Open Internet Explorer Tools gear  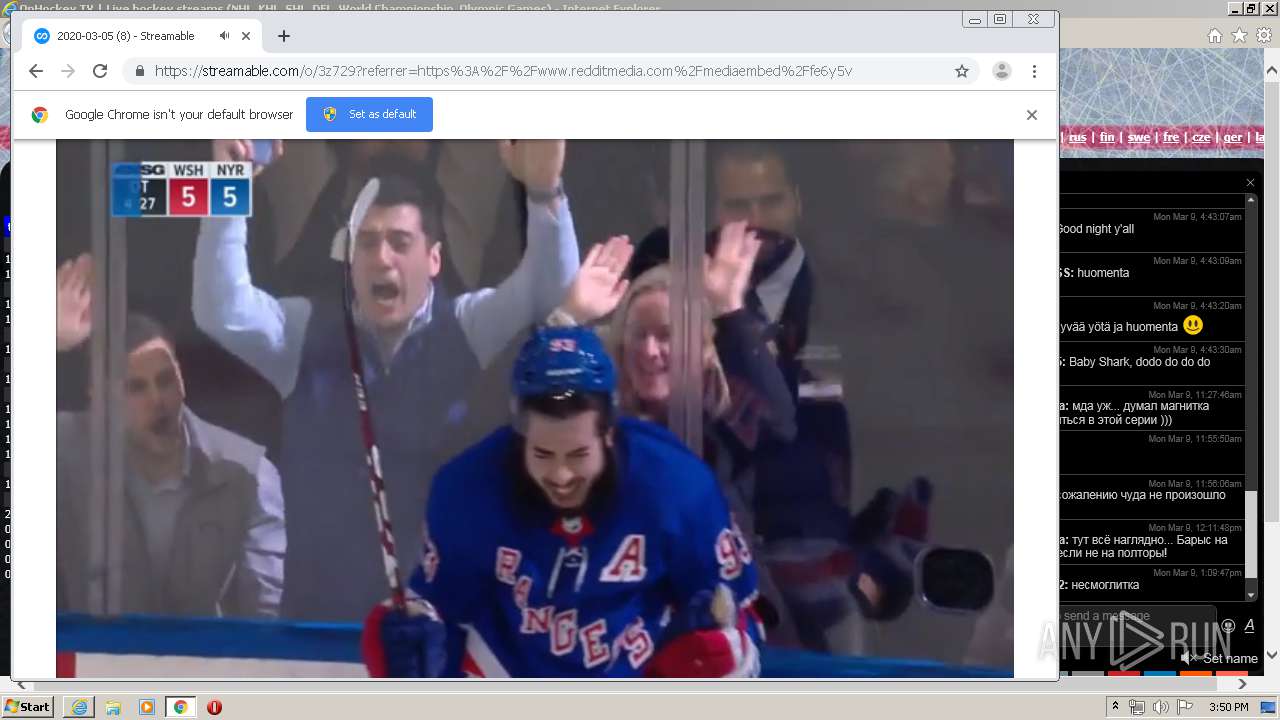coord(1264,36)
